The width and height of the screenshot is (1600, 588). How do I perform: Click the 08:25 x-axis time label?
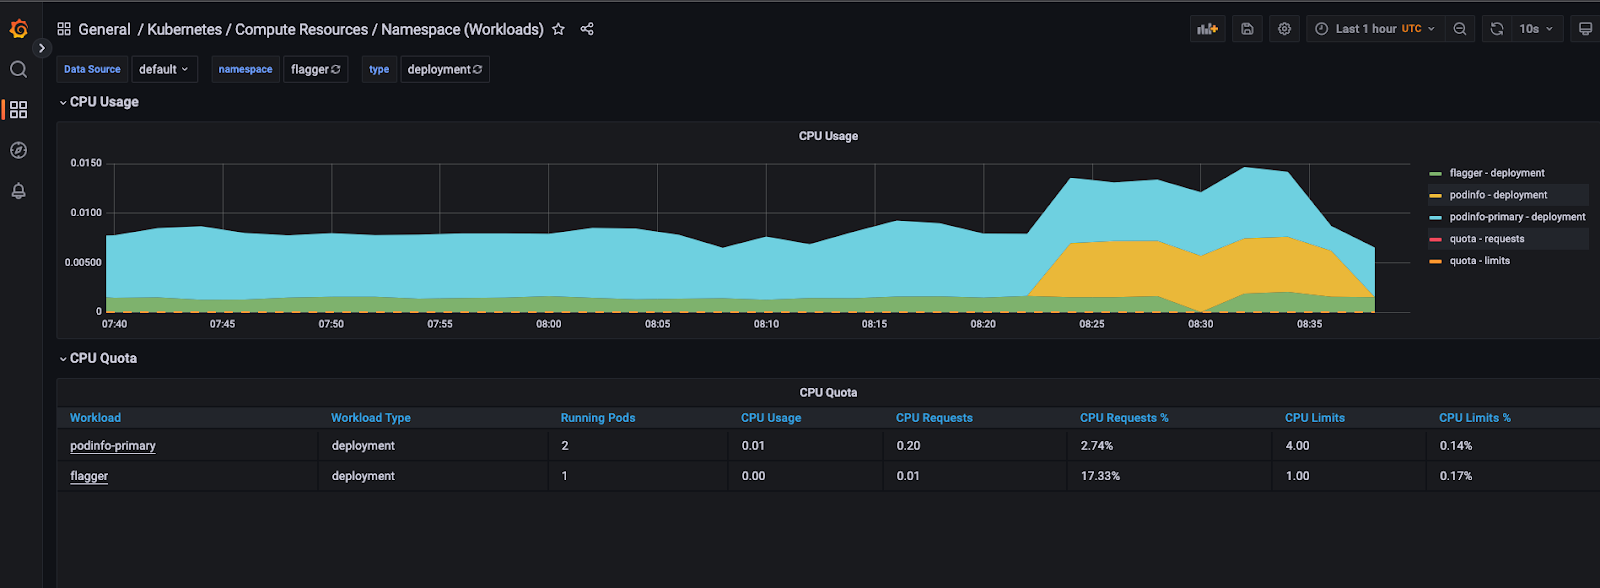point(1092,324)
